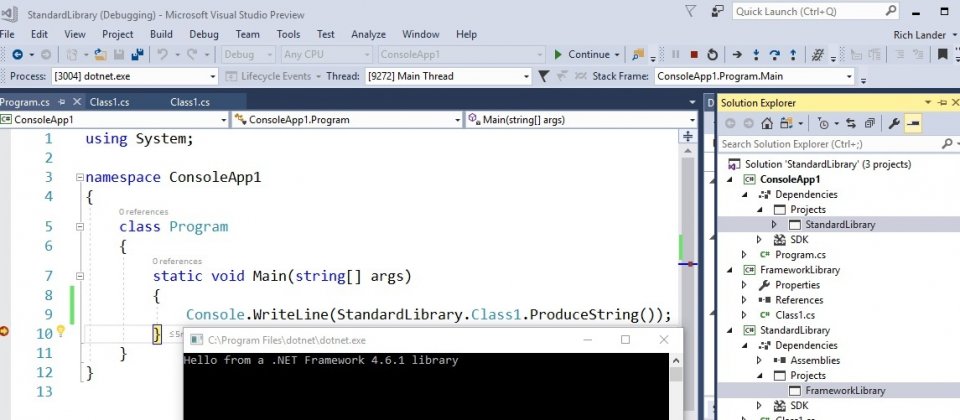Click the Undo icon
The image size is (960, 420).
162,54
